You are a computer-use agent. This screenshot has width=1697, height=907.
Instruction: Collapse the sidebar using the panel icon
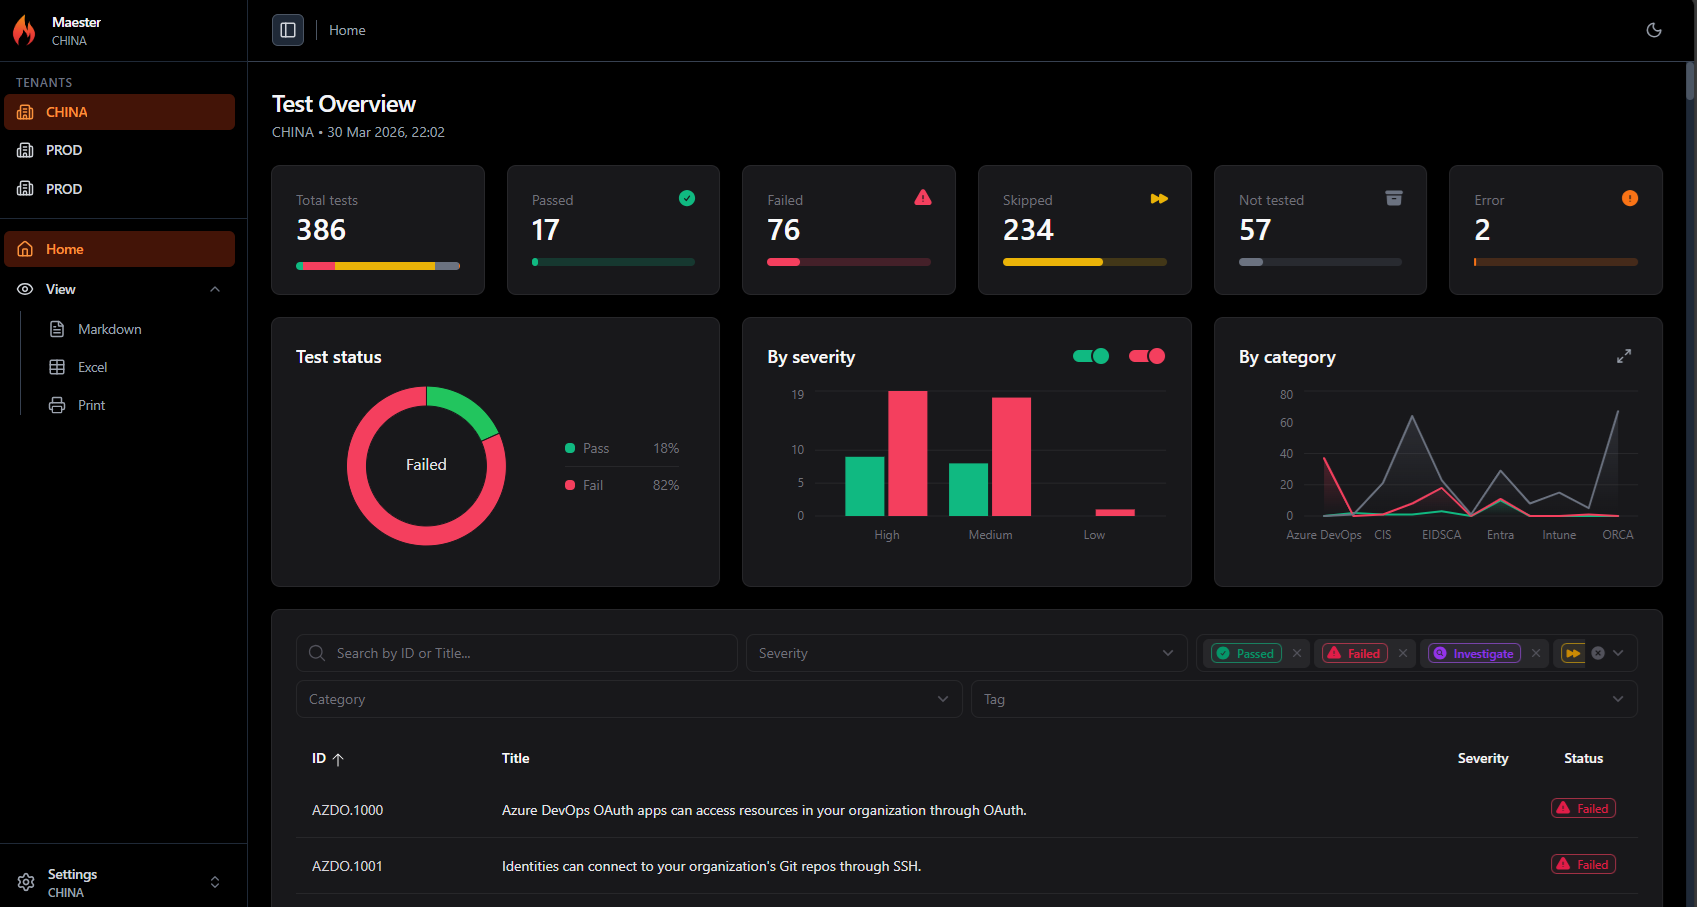tap(287, 30)
